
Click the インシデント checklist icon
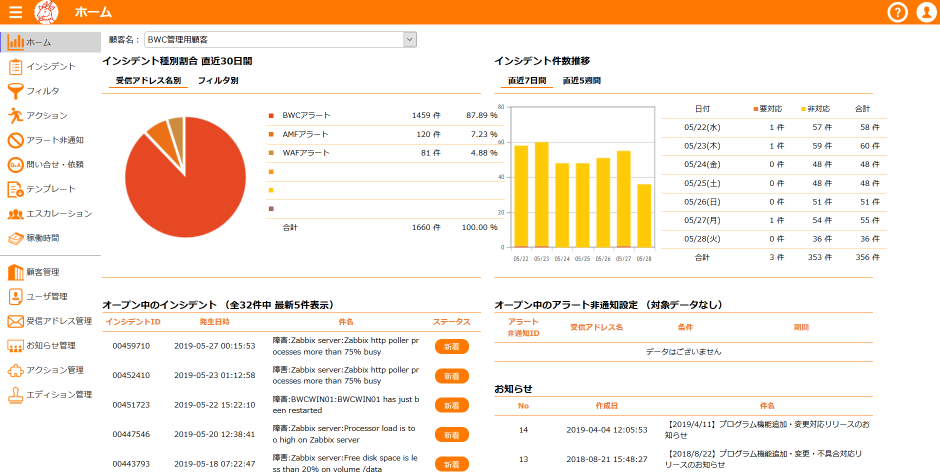click(16, 67)
